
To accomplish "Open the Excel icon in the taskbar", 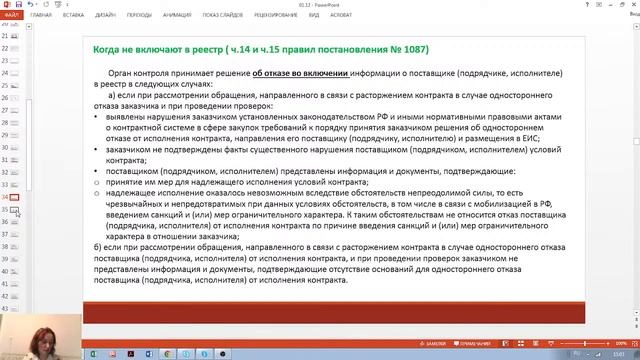I will pyautogui.click(x=93, y=354).
